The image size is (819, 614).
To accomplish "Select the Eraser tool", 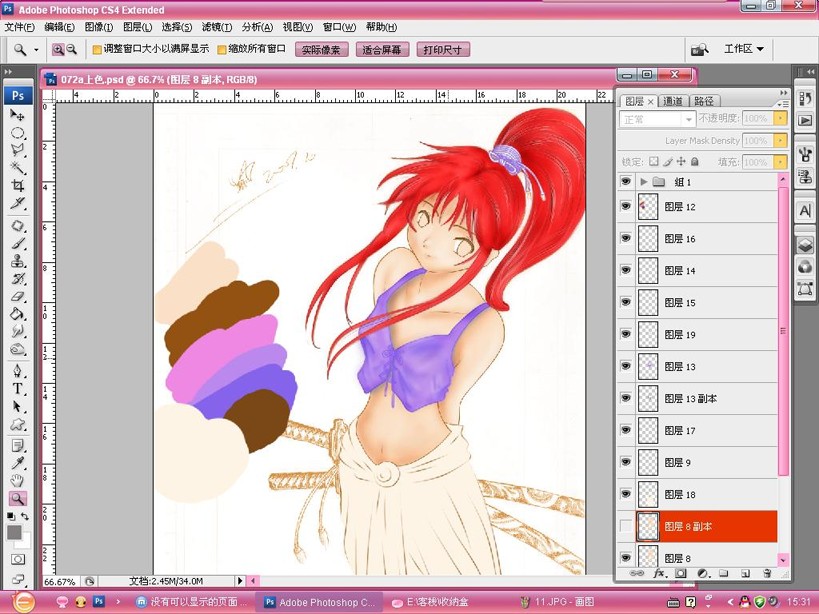I will (18, 296).
